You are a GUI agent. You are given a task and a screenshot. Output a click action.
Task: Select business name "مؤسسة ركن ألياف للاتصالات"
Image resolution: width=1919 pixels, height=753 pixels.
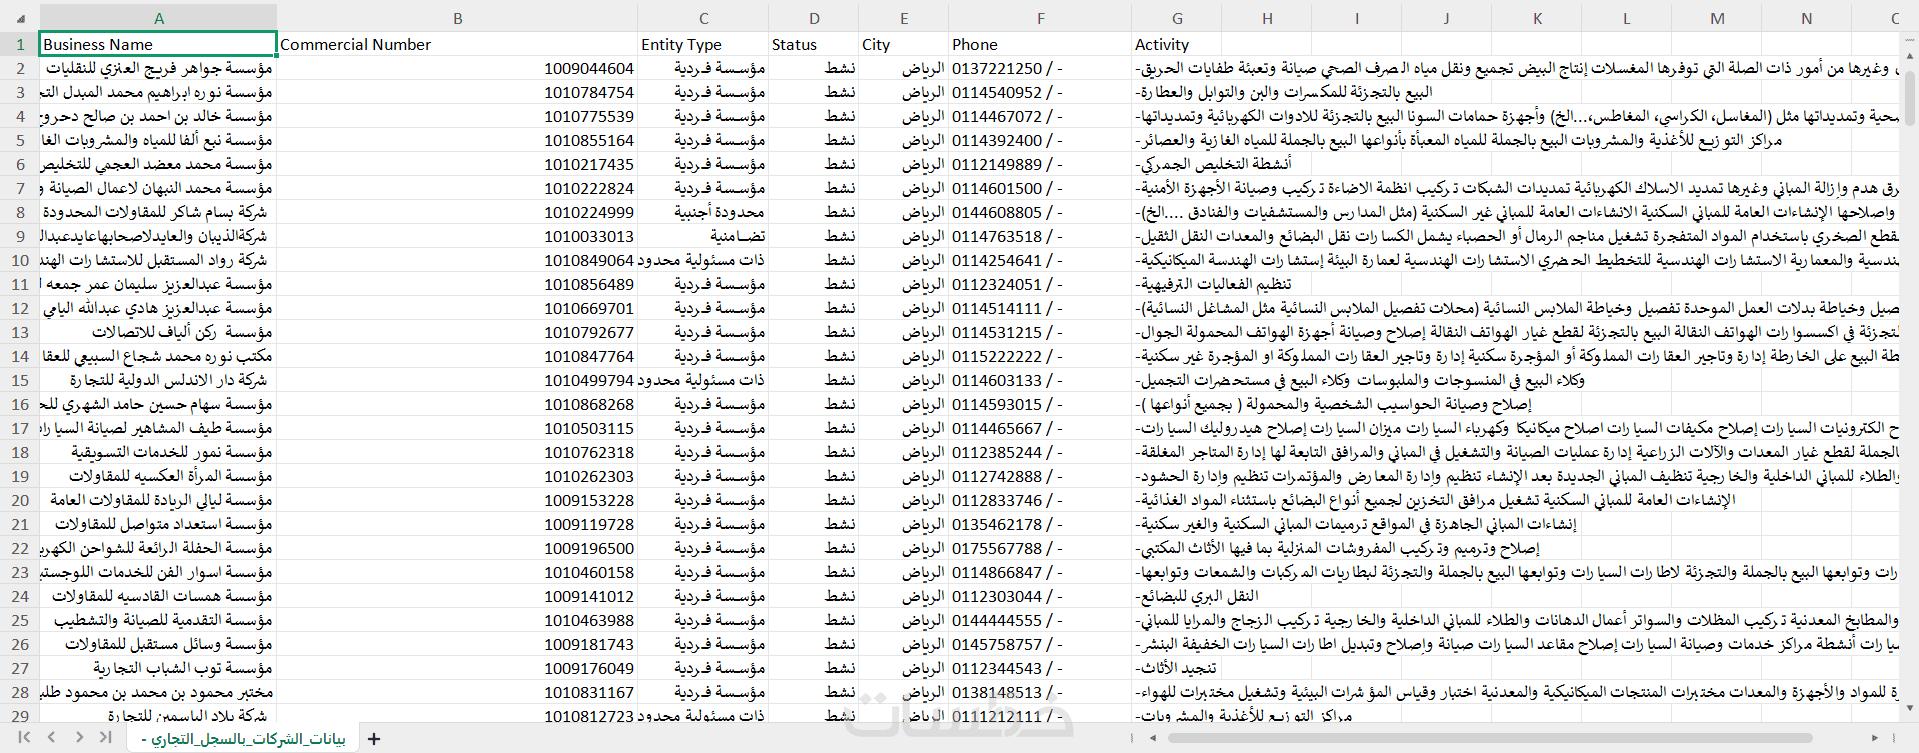(158, 332)
